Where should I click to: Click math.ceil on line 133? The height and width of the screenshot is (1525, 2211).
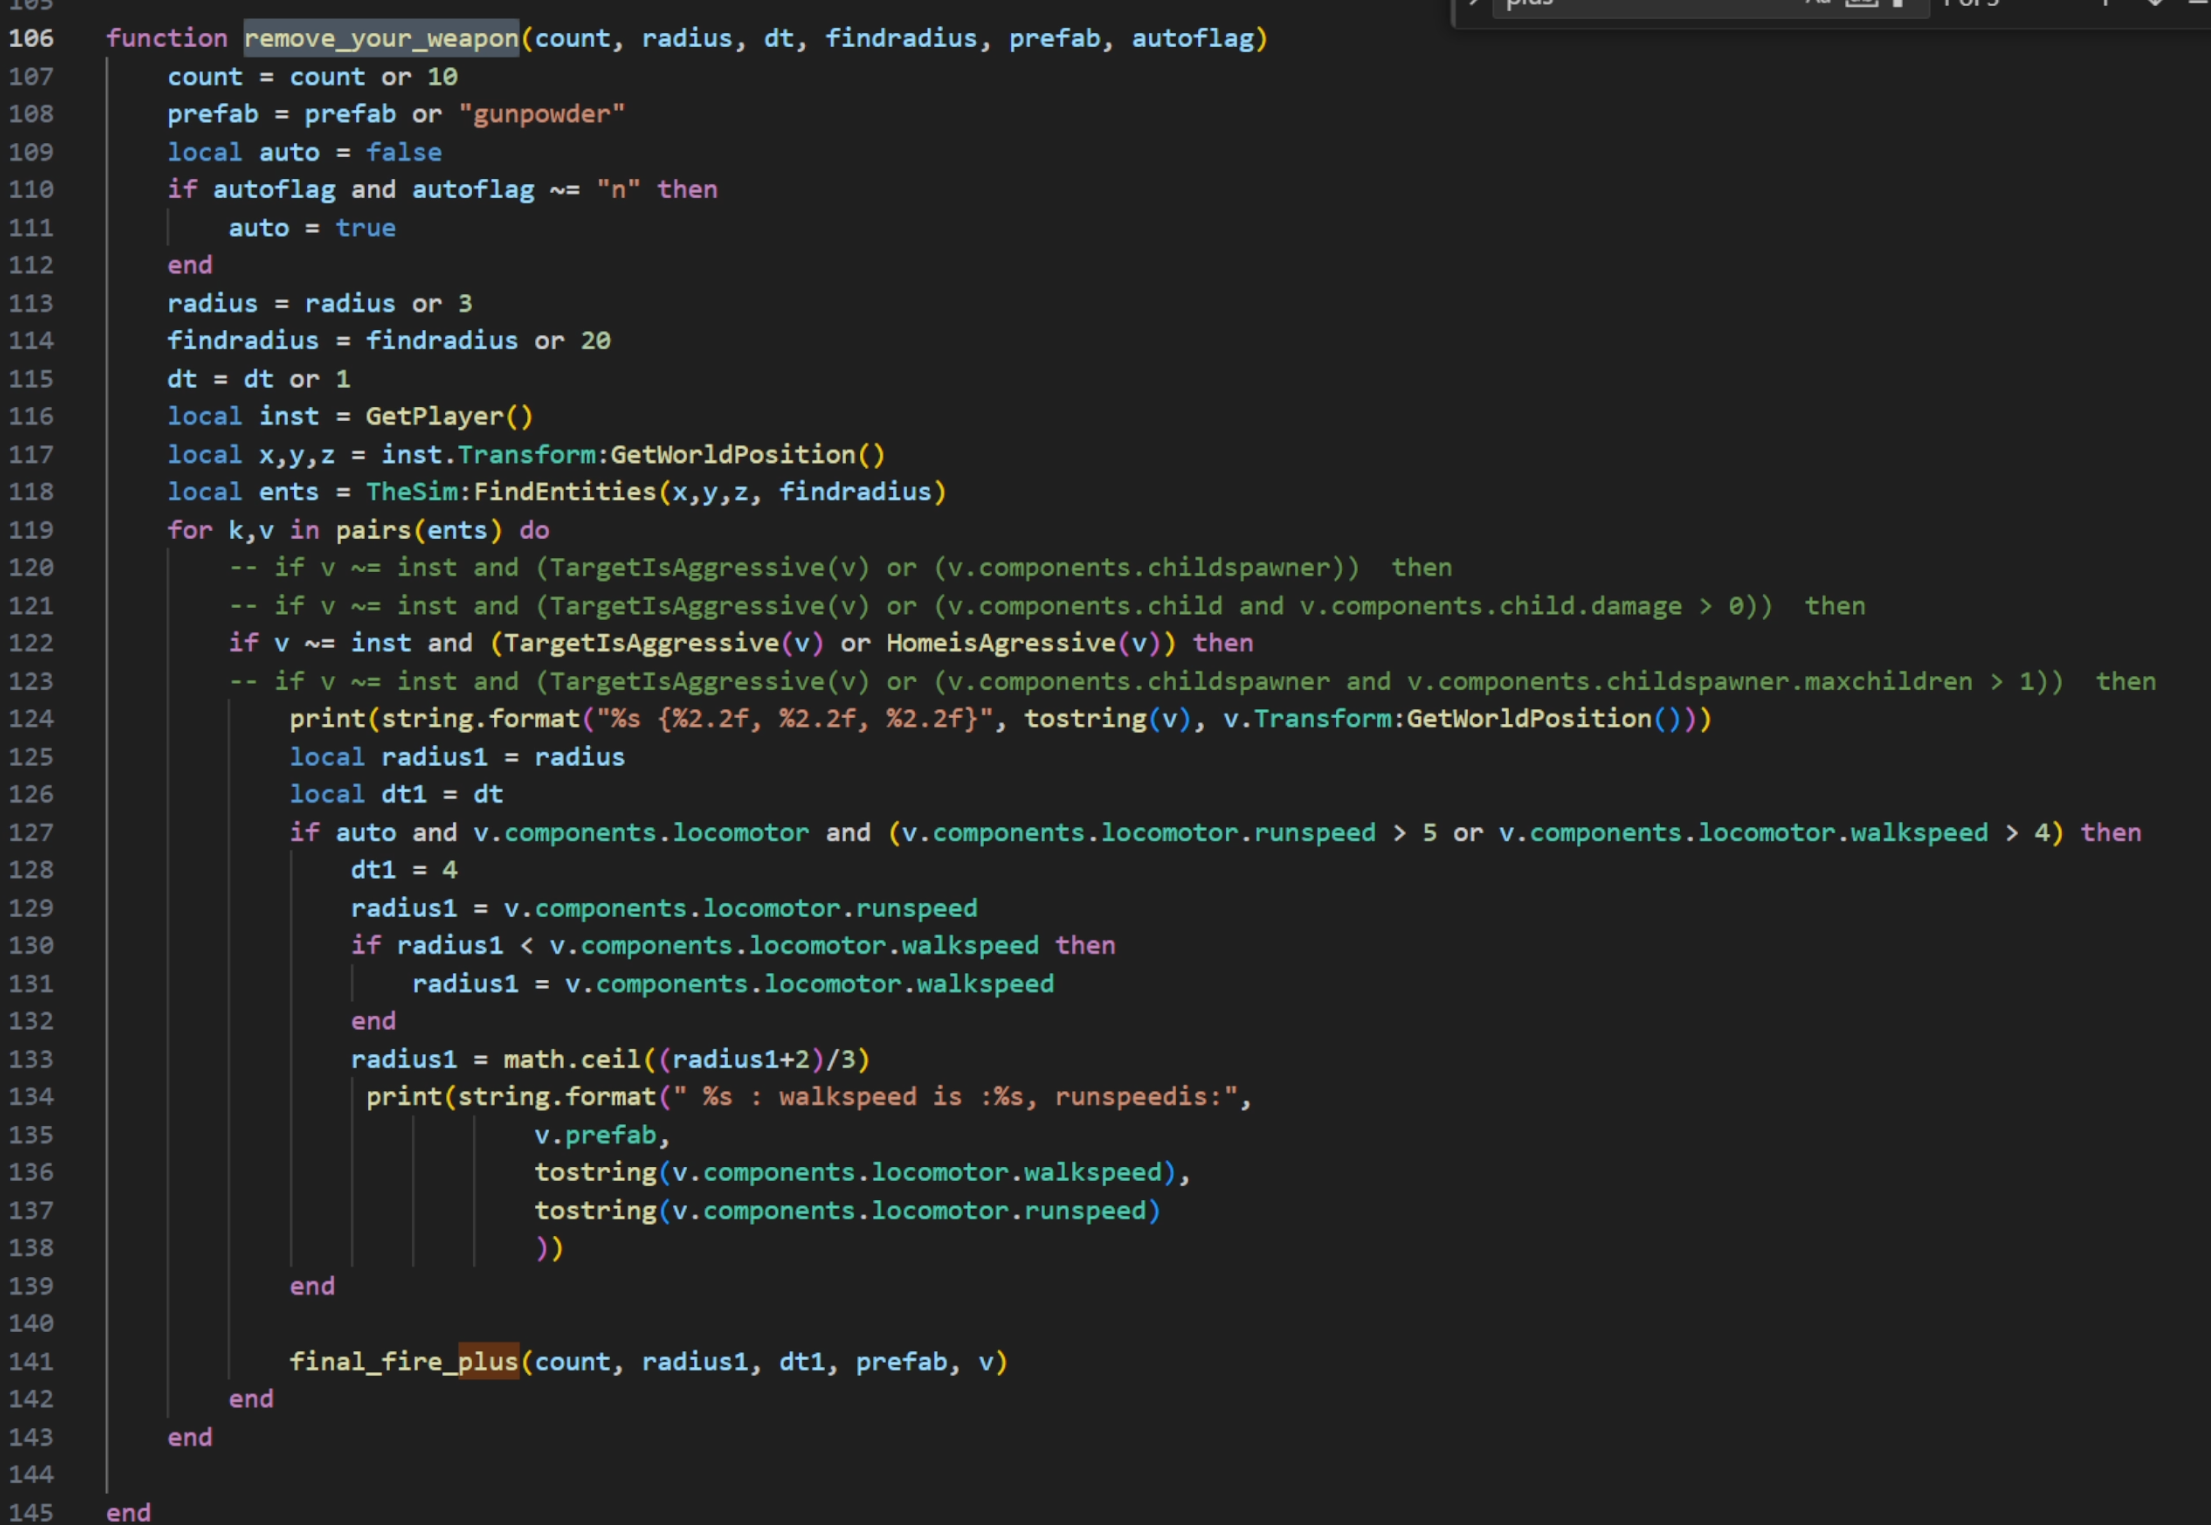click(x=571, y=1059)
